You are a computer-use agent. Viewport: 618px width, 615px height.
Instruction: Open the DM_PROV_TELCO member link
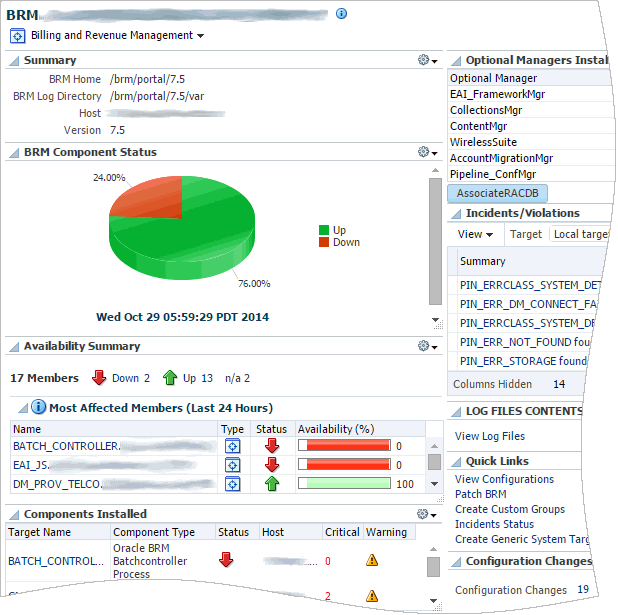(x=57, y=484)
